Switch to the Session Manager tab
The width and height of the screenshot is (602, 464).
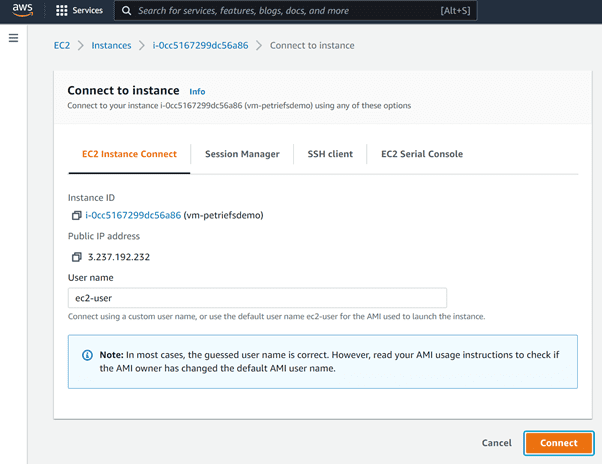click(242, 154)
